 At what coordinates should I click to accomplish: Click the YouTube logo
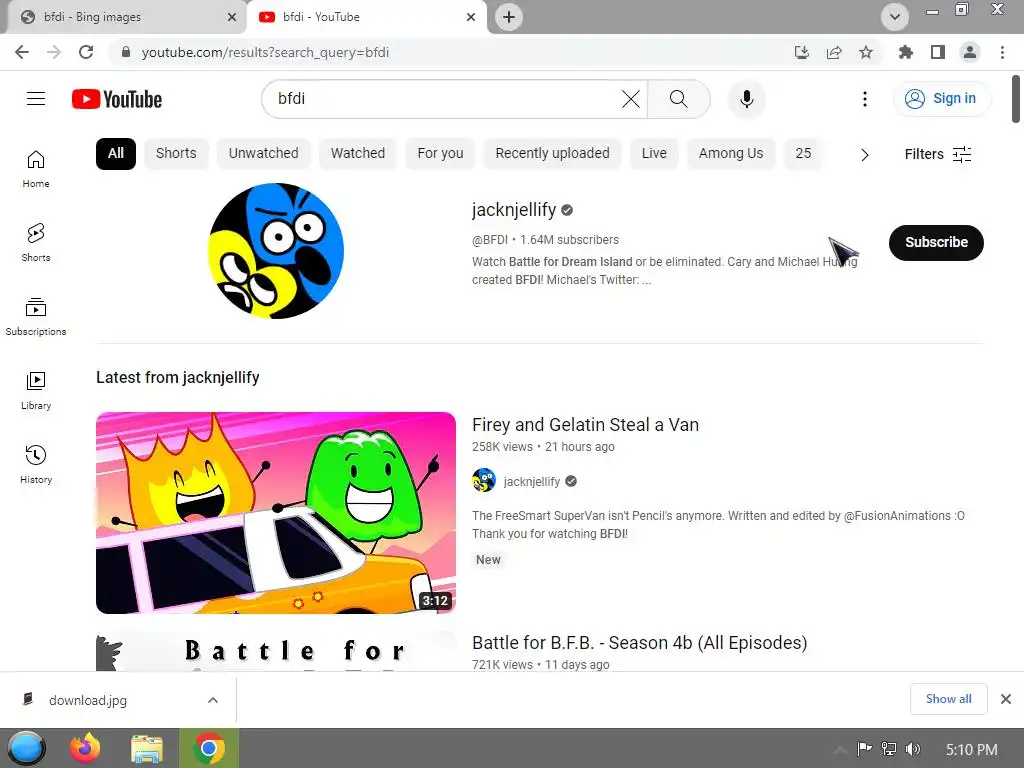pyautogui.click(x=117, y=99)
